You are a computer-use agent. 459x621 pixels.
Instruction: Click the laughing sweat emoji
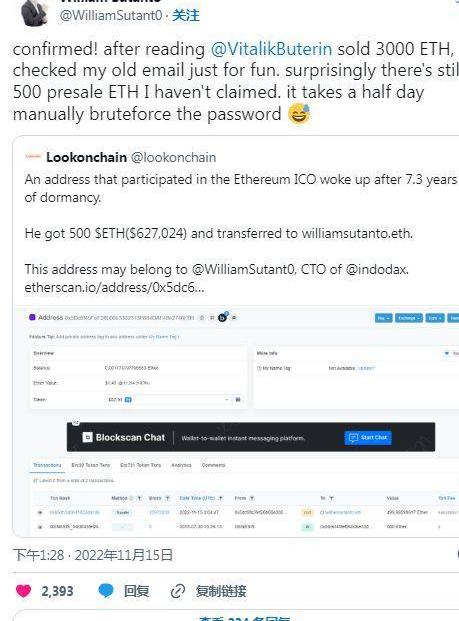pos(299,114)
